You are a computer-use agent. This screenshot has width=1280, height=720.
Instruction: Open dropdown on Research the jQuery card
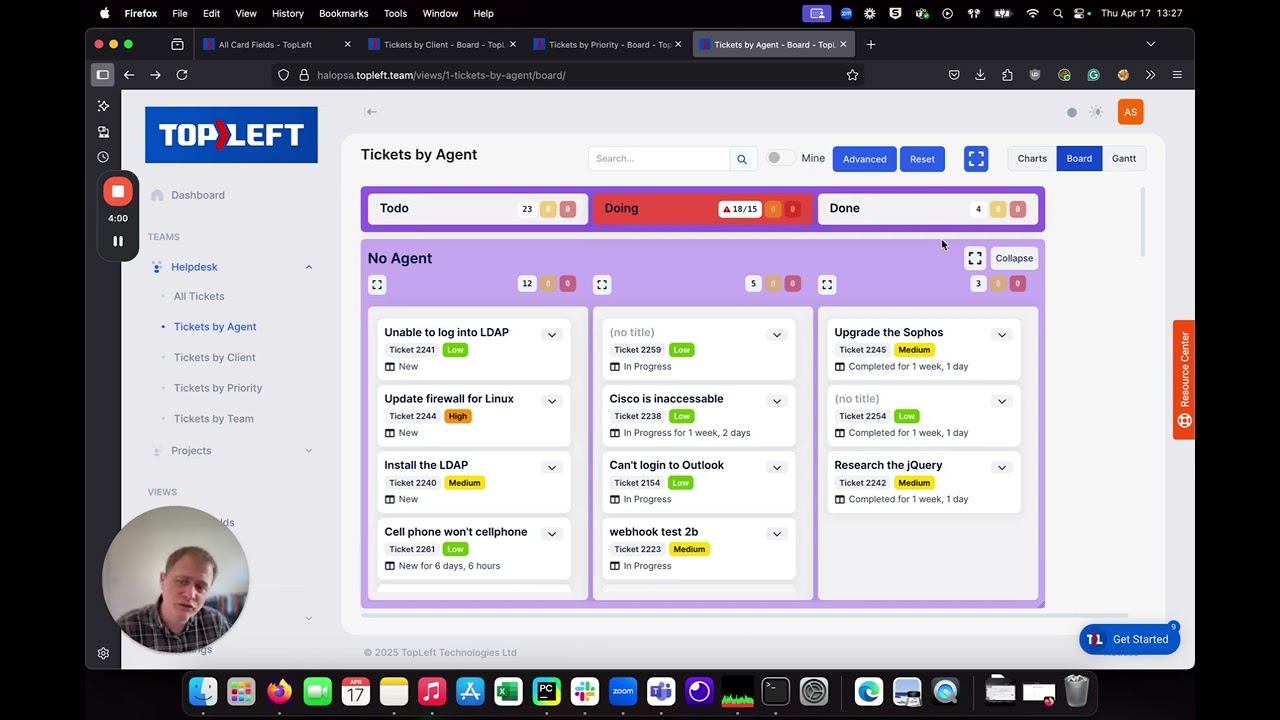[x=1001, y=467]
